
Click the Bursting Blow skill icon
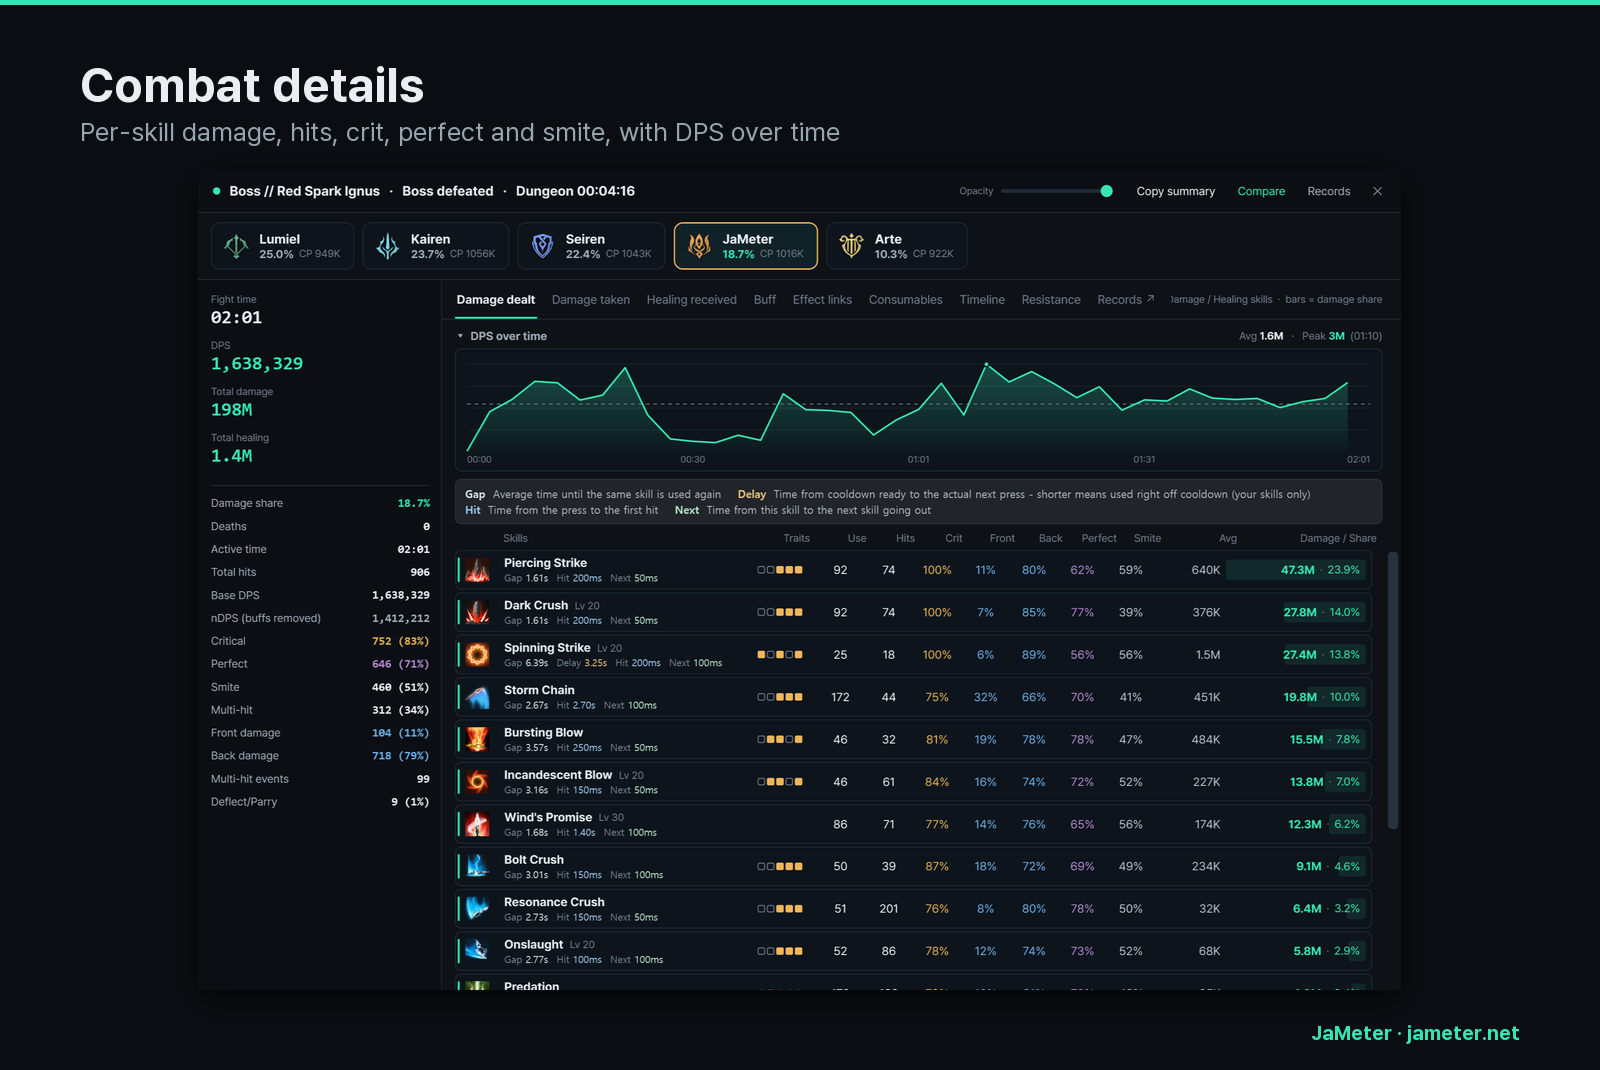click(x=478, y=739)
